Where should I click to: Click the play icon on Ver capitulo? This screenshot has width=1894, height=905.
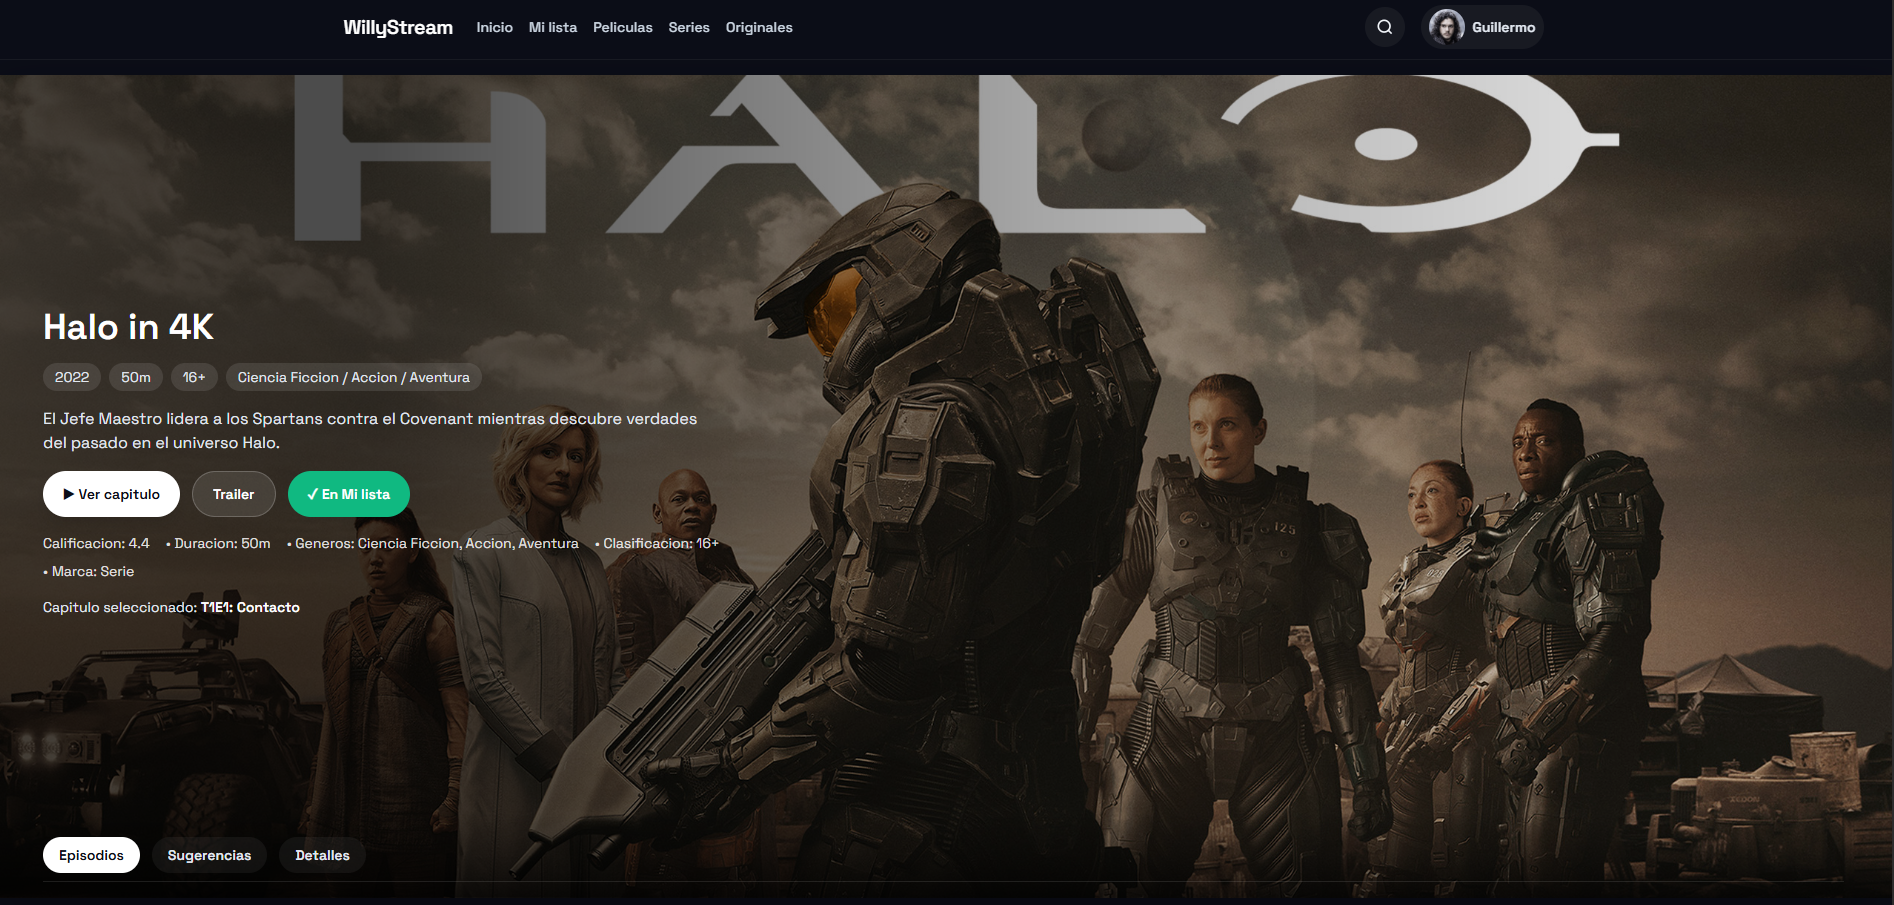click(70, 493)
